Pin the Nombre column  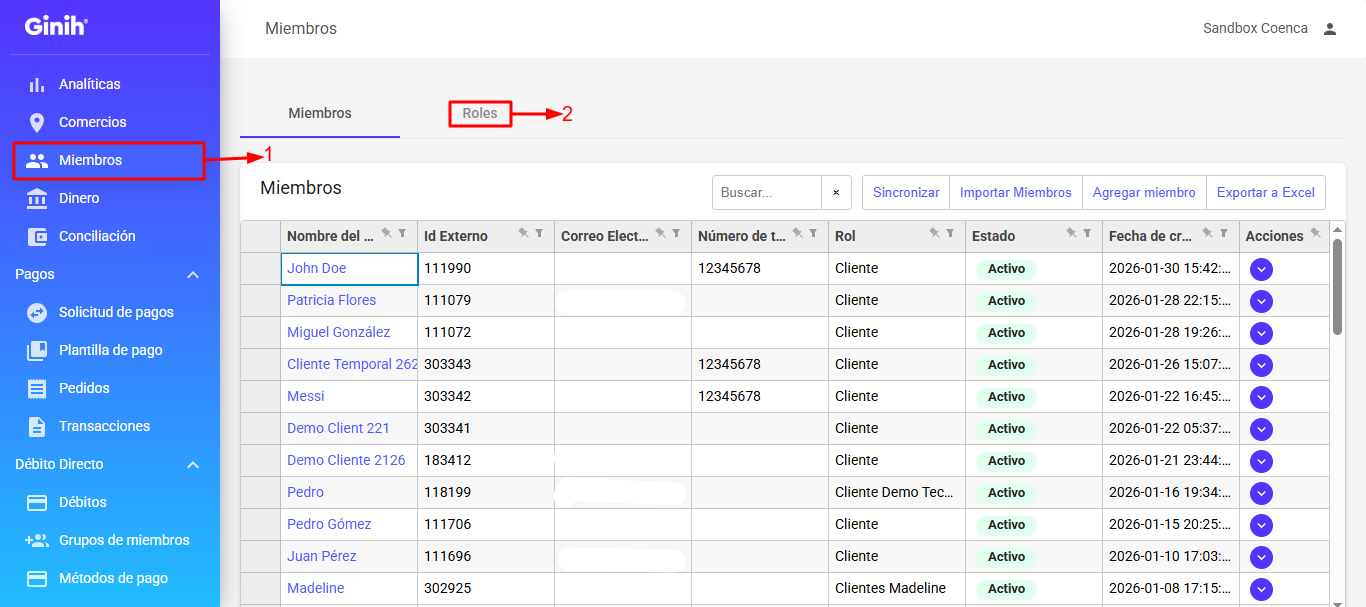pos(386,233)
